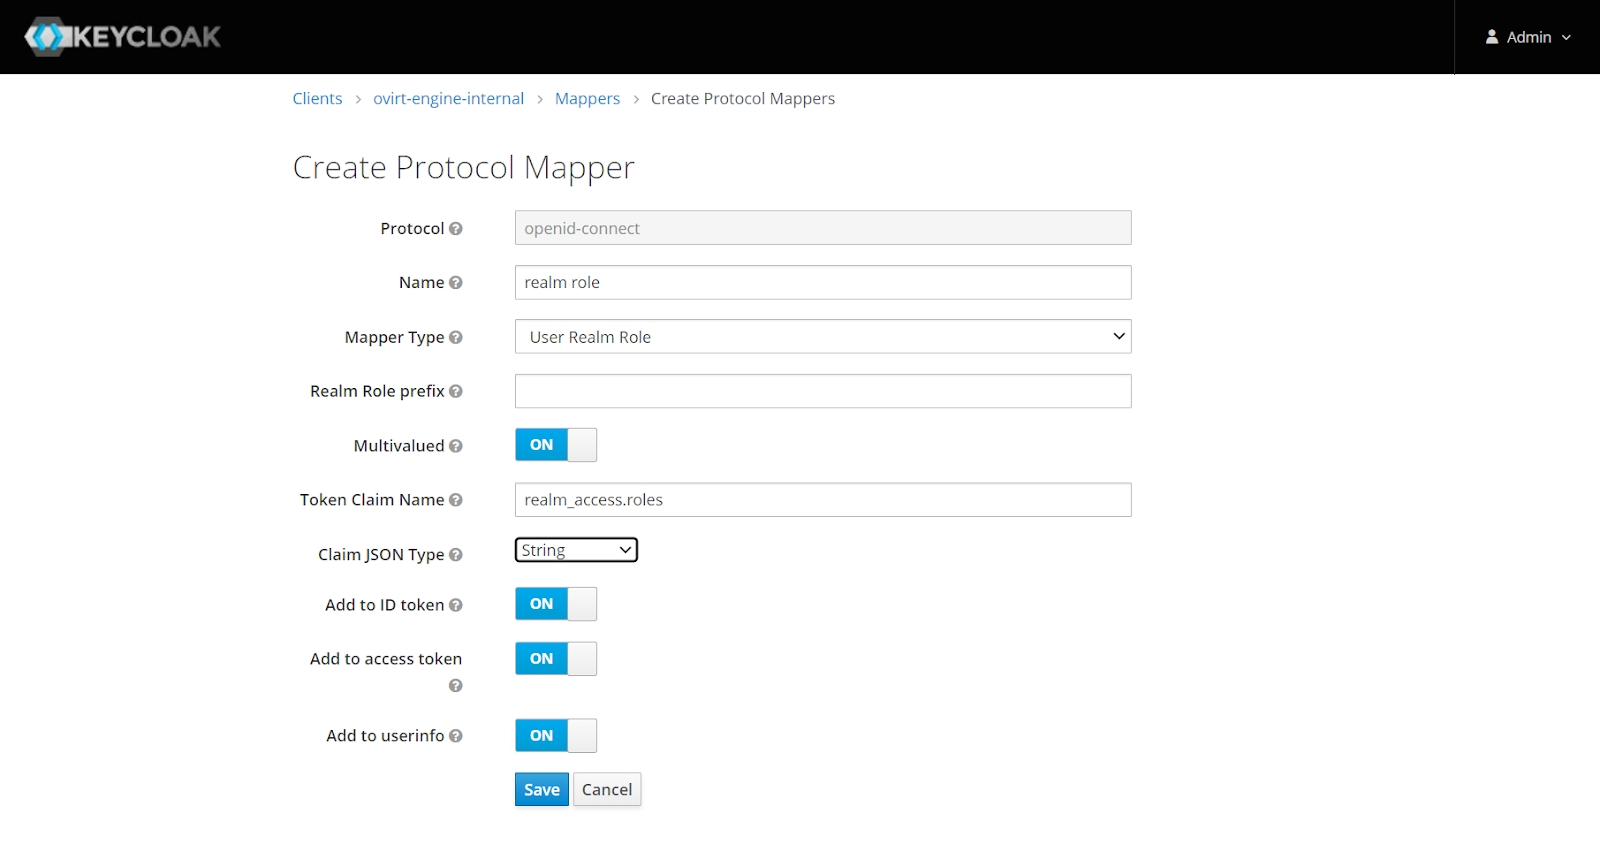
Task: Disable the Add to ID token switch
Action: click(556, 604)
